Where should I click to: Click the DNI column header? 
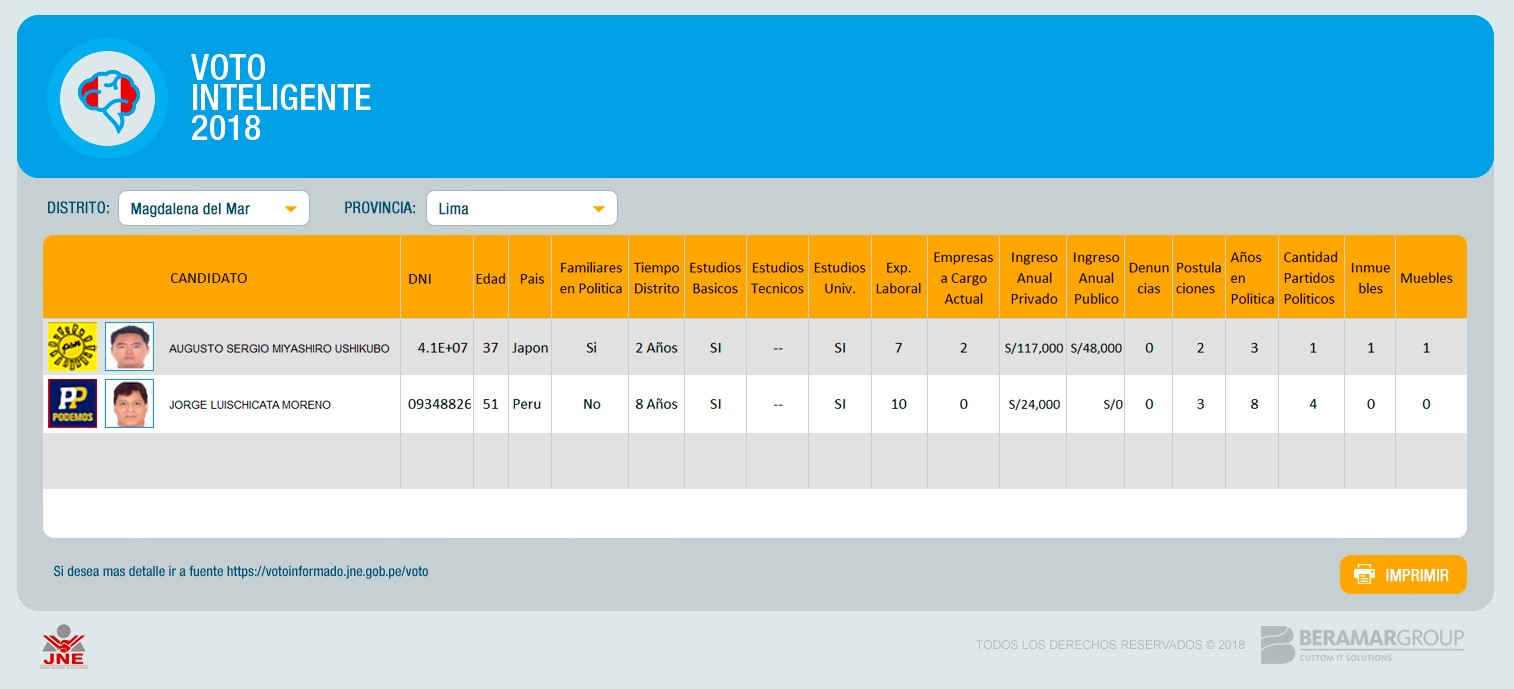[x=420, y=278]
